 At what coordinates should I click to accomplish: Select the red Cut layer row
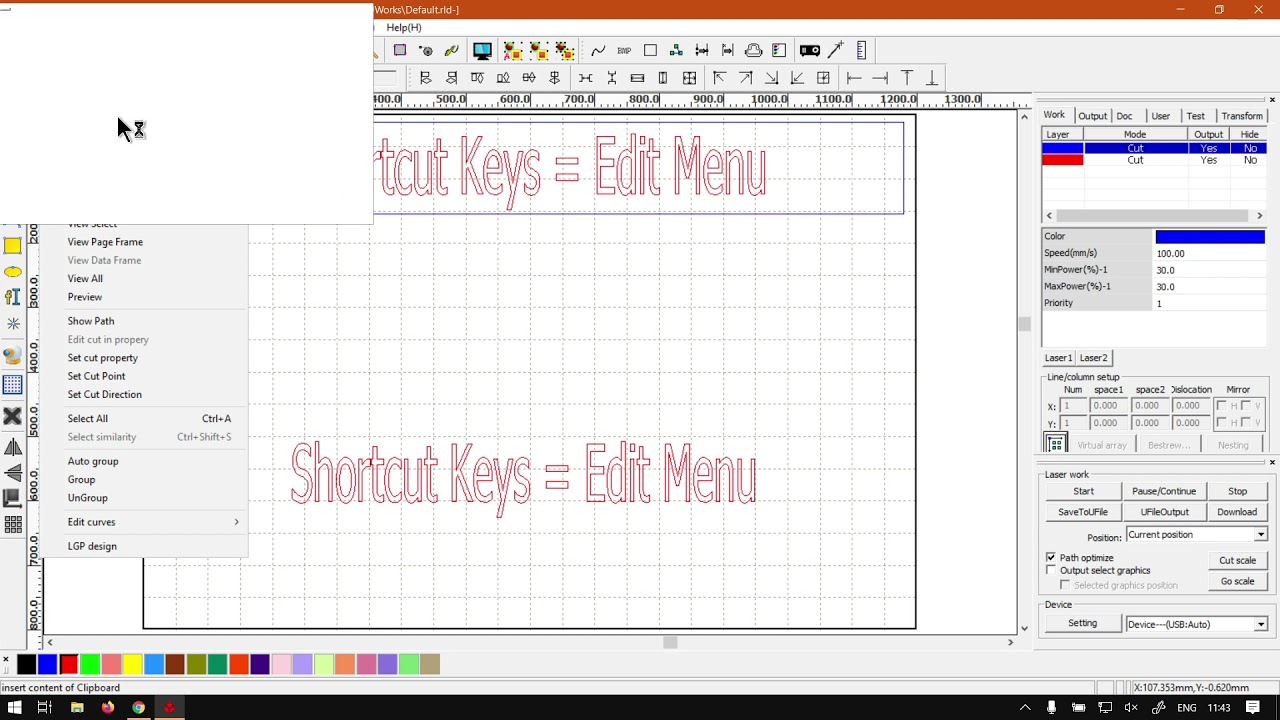[1155, 160]
